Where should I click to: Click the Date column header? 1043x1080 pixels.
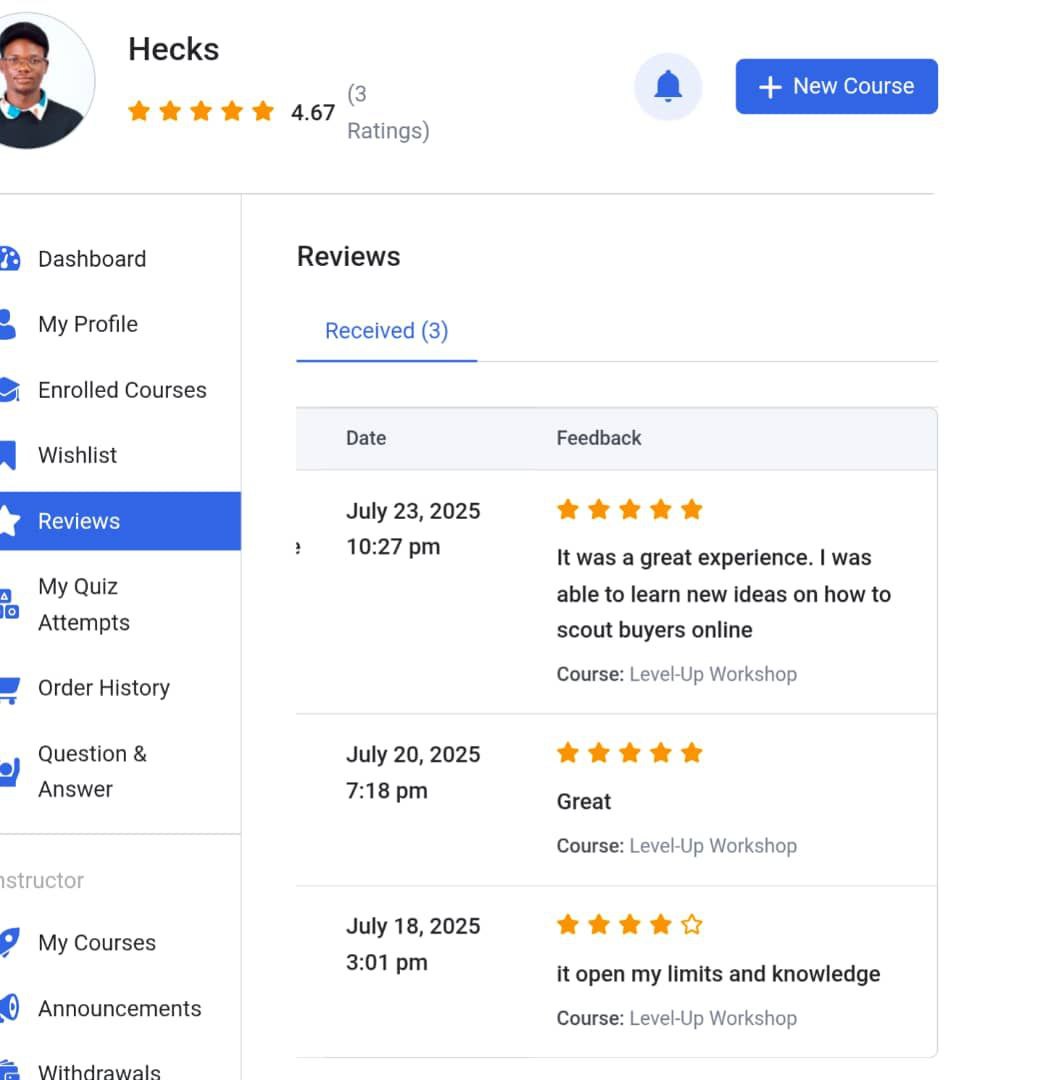click(x=366, y=438)
